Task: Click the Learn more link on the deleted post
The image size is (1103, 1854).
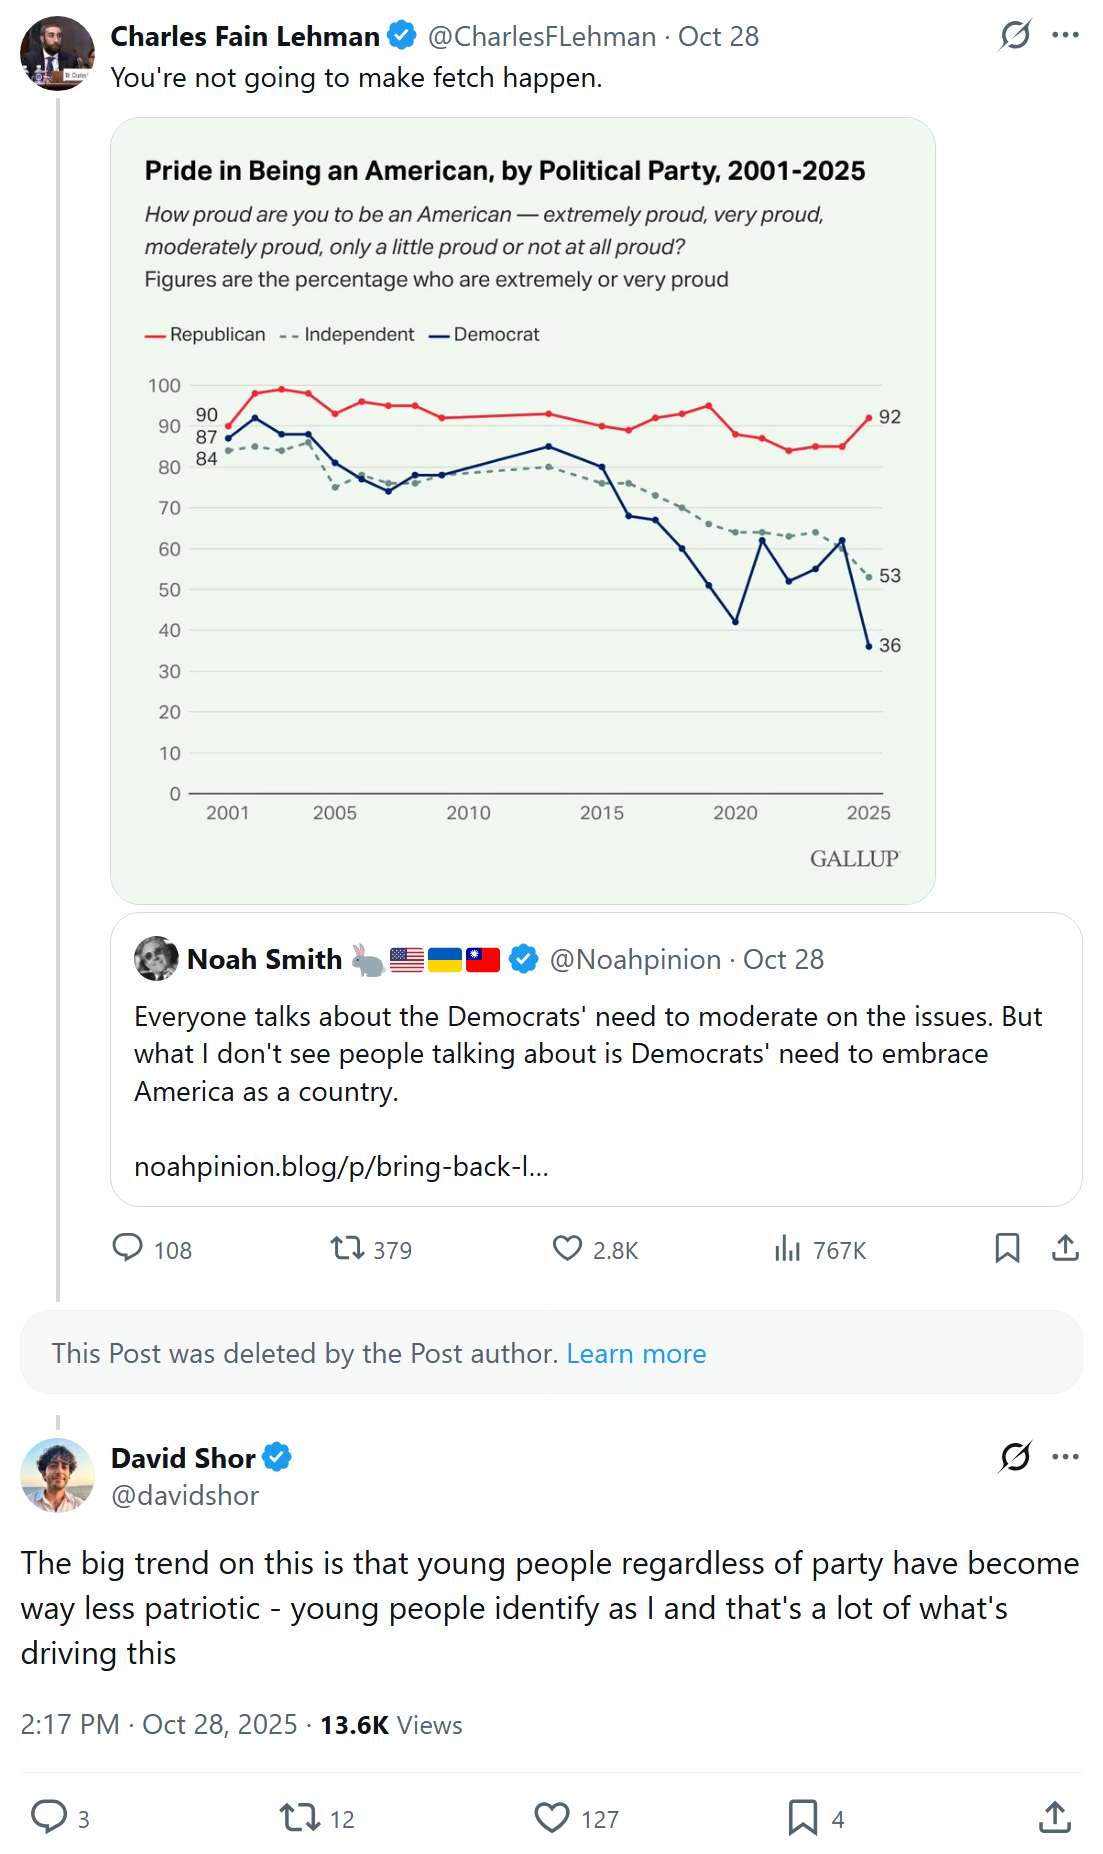Action: pyautogui.click(x=636, y=1353)
